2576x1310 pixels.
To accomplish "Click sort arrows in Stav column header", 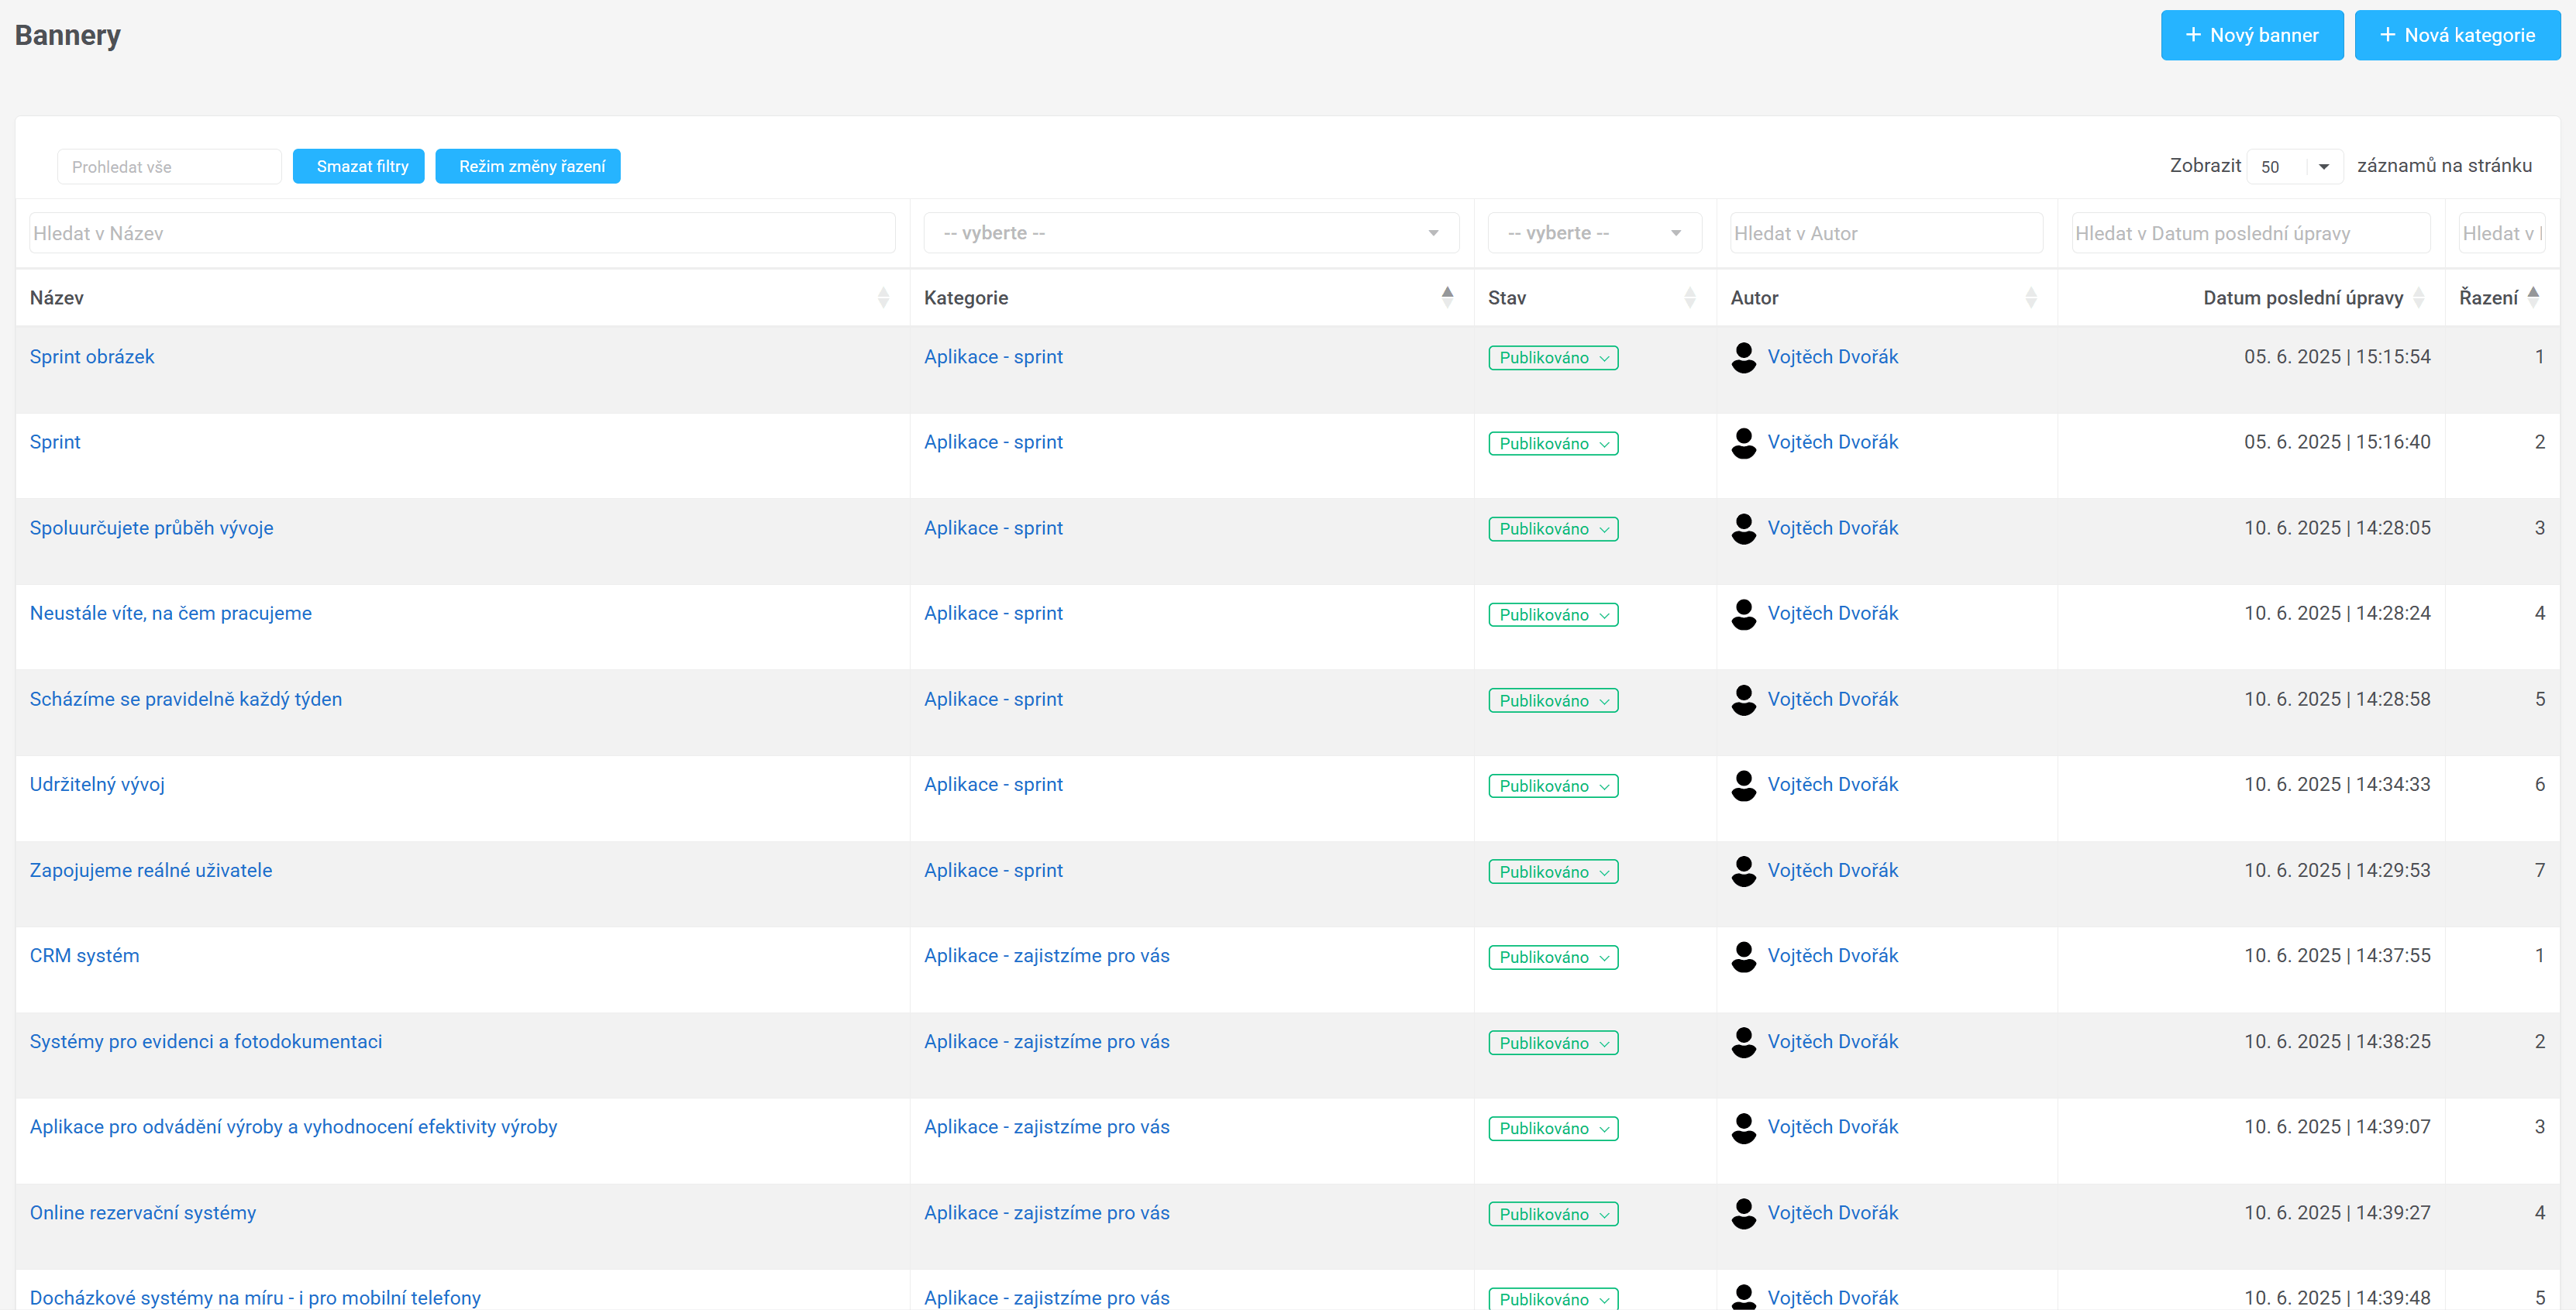I will [1689, 297].
